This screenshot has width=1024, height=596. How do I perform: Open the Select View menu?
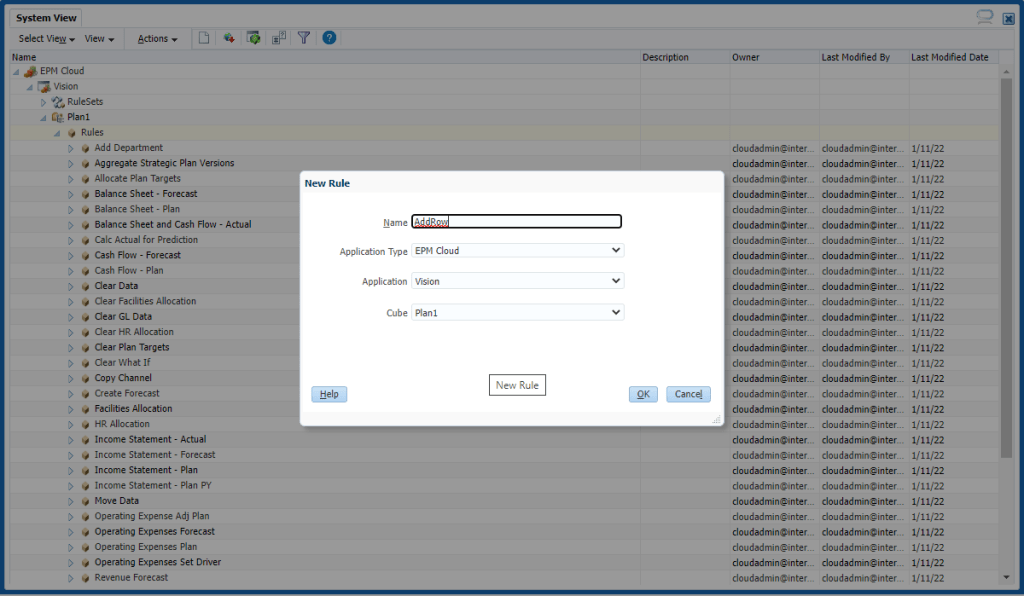coord(47,39)
